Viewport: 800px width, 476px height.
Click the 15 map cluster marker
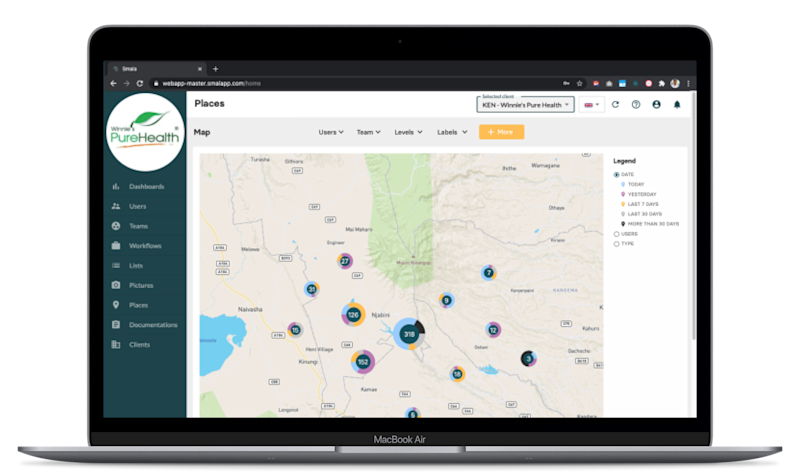[295, 330]
